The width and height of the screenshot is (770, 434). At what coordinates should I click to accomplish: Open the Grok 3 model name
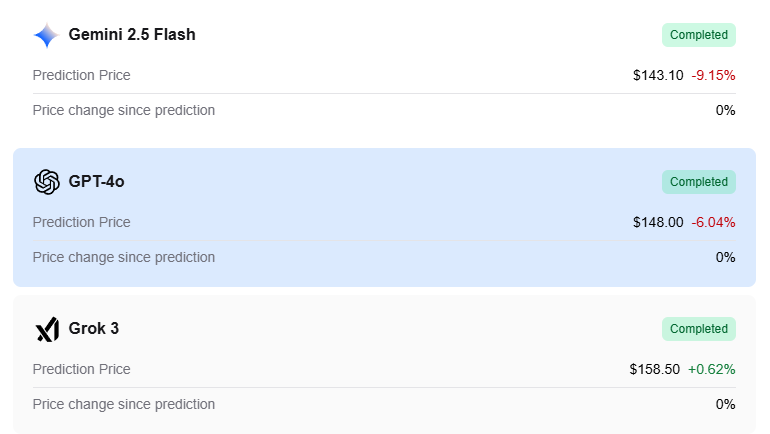[94, 329]
